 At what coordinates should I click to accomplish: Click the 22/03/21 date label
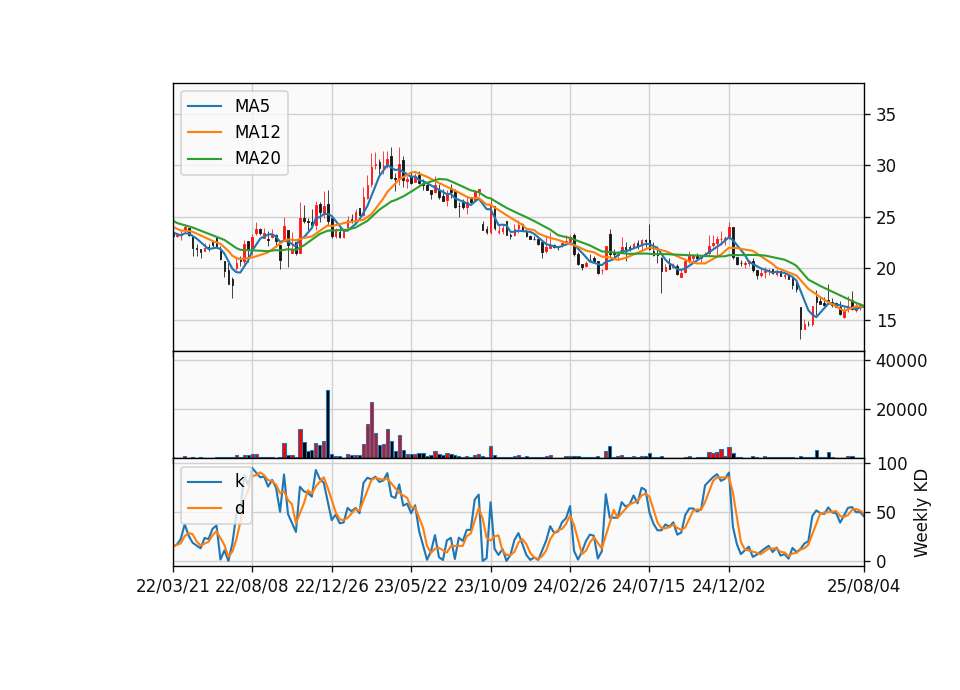pyautogui.click(x=173, y=586)
